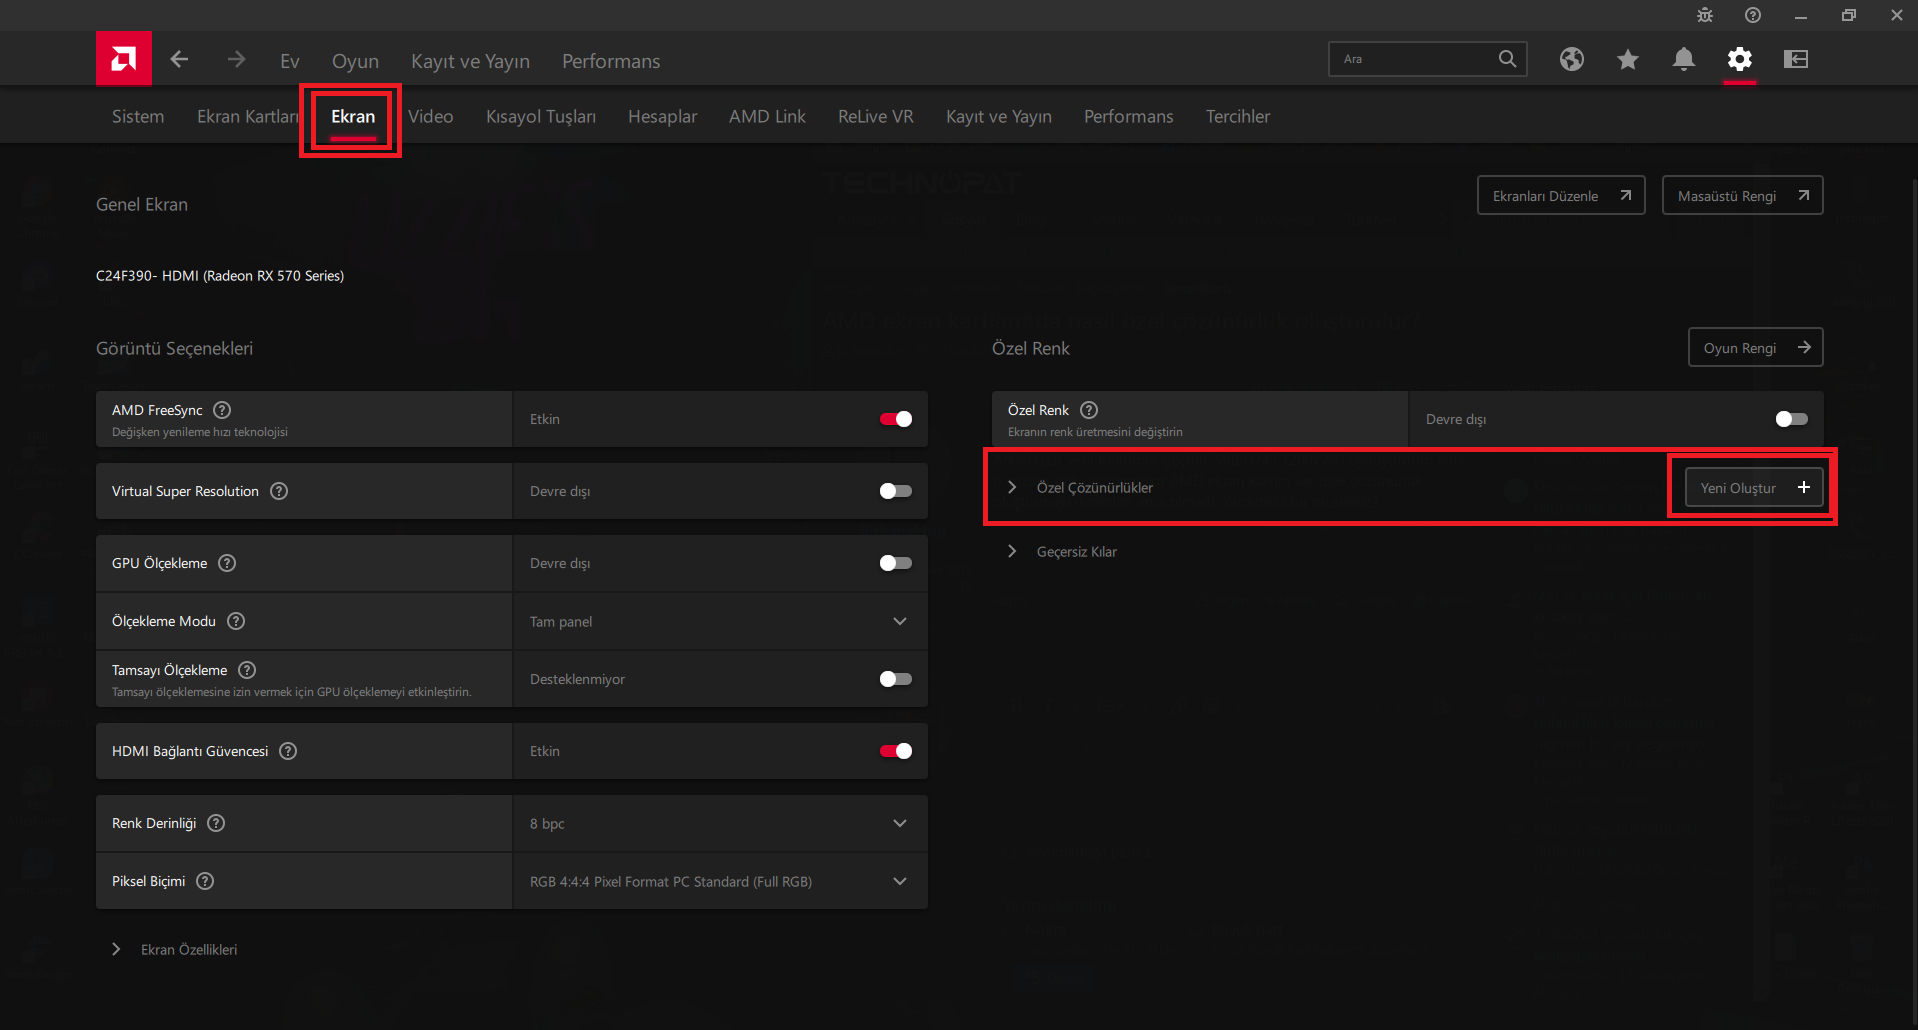Open the Ölçekleme Modu dropdown

tap(720, 621)
